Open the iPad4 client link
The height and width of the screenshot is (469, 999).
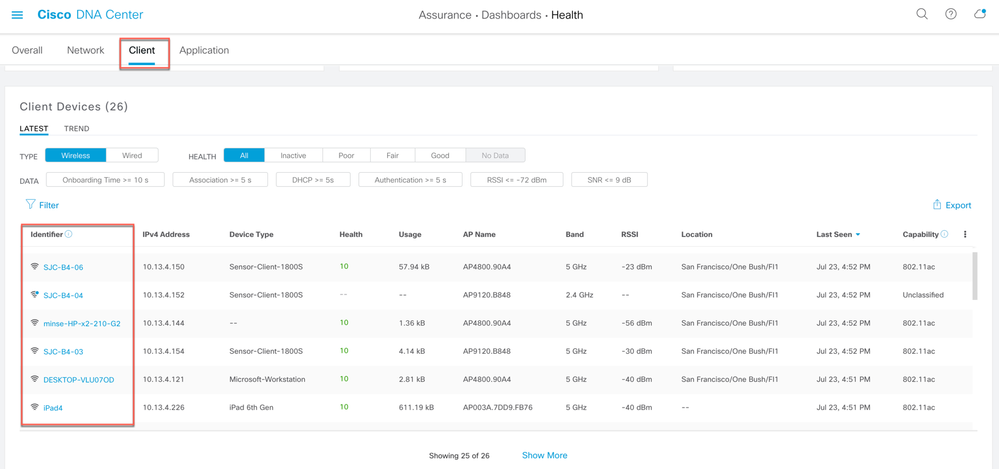(53, 408)
